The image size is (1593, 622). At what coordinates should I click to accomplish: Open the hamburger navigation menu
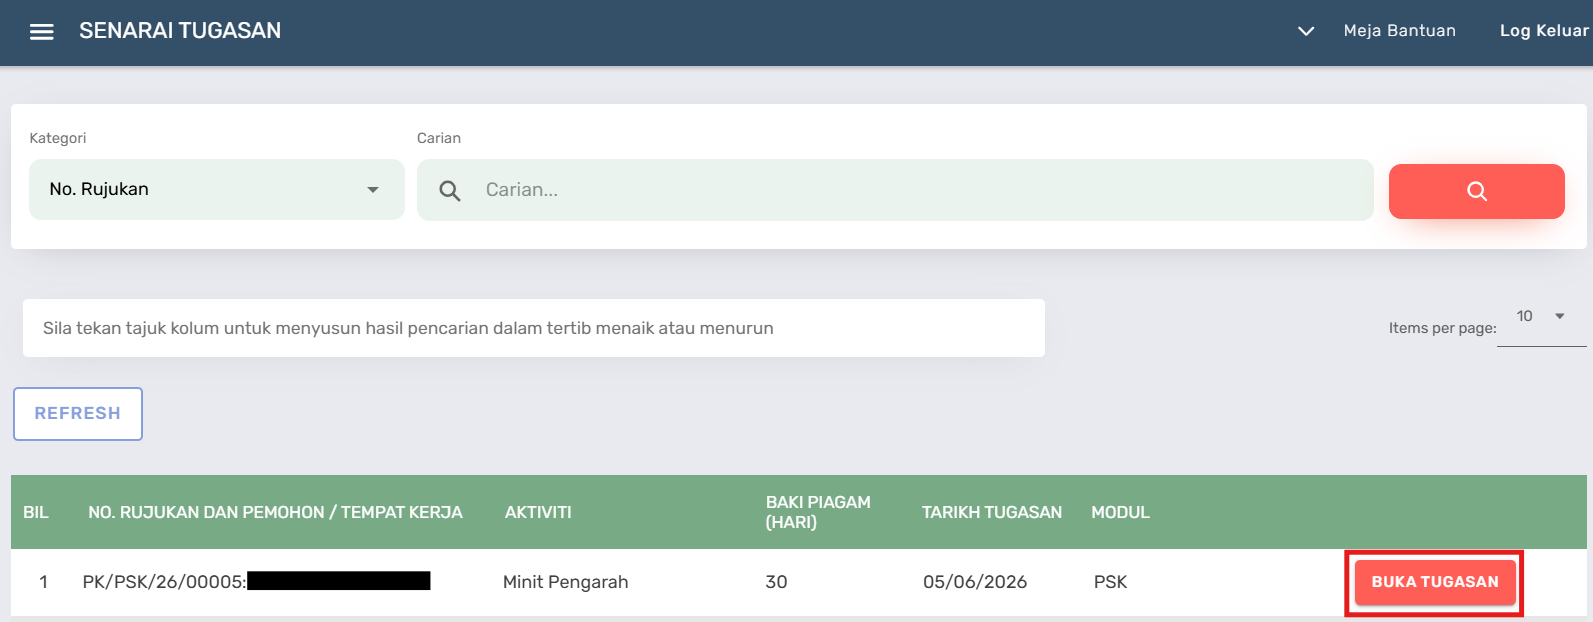[x=42, y=32]
